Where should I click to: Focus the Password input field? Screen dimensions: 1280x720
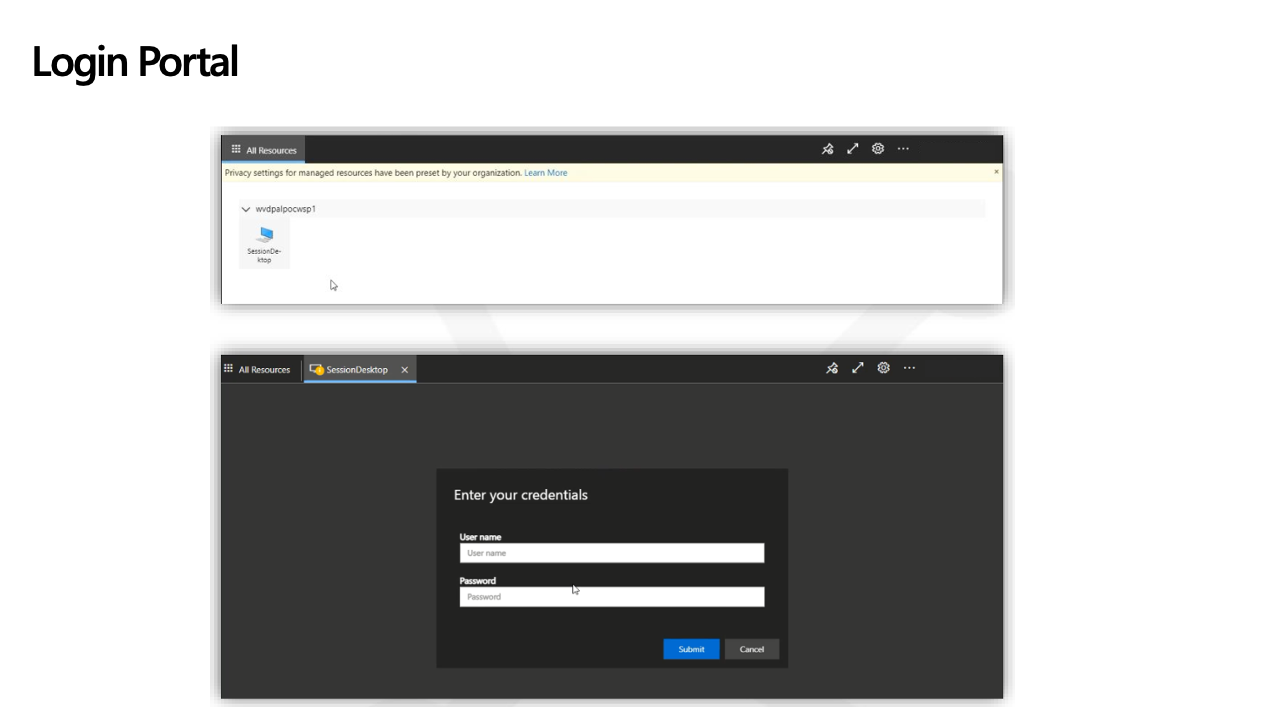tap(612, 597)
